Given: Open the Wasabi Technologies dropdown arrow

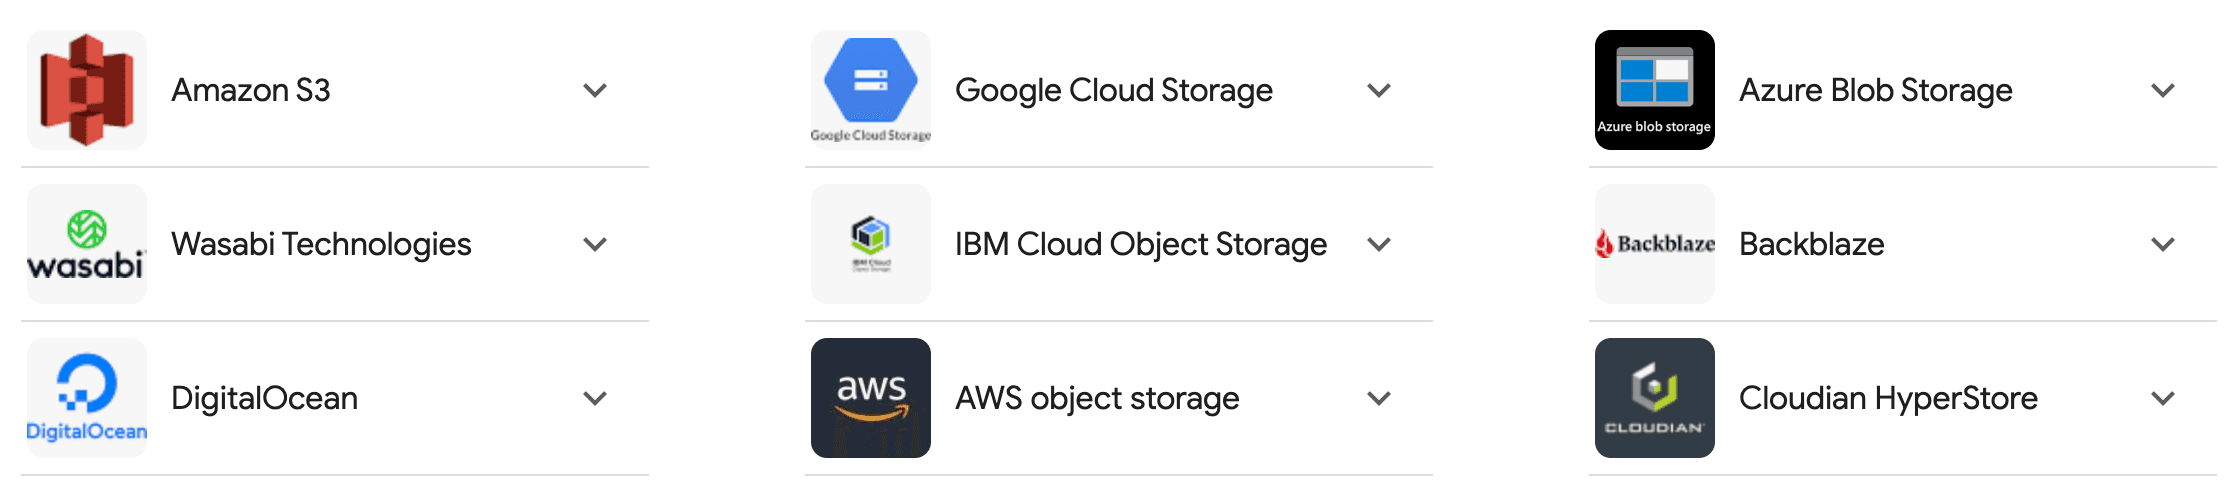Looking at the screenshot, I should [595, 245].
